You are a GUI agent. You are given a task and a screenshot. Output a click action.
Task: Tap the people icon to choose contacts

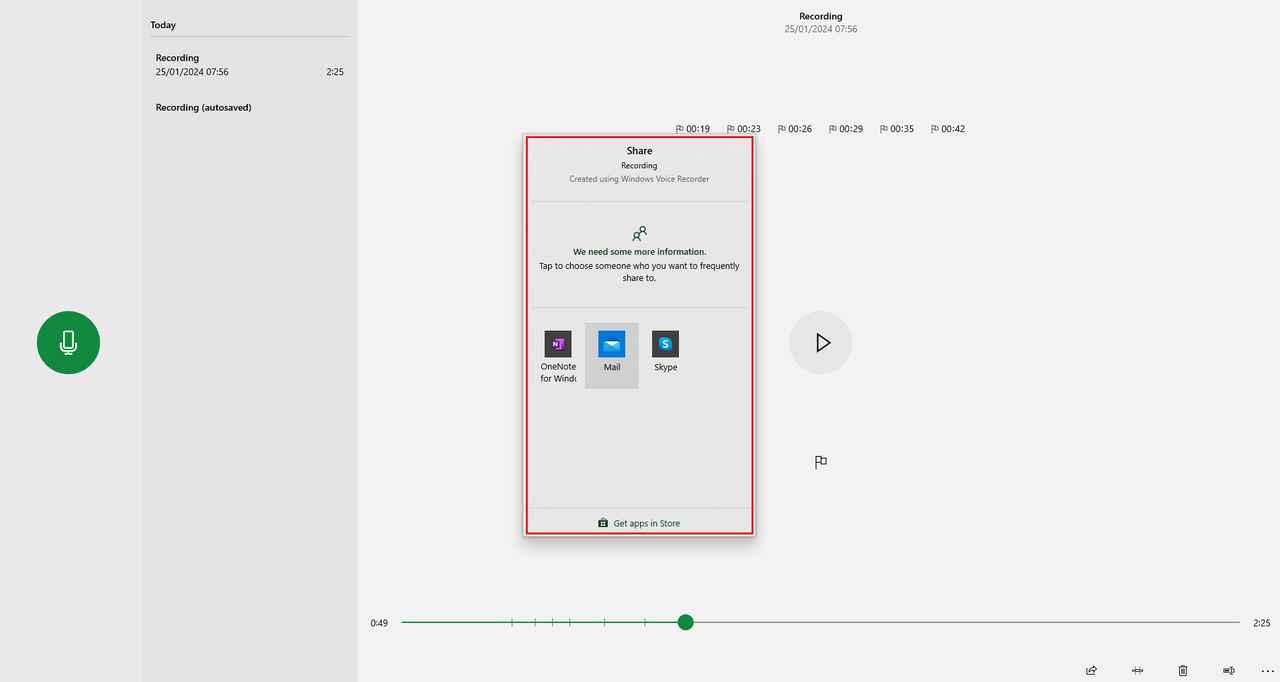(639, 234)
